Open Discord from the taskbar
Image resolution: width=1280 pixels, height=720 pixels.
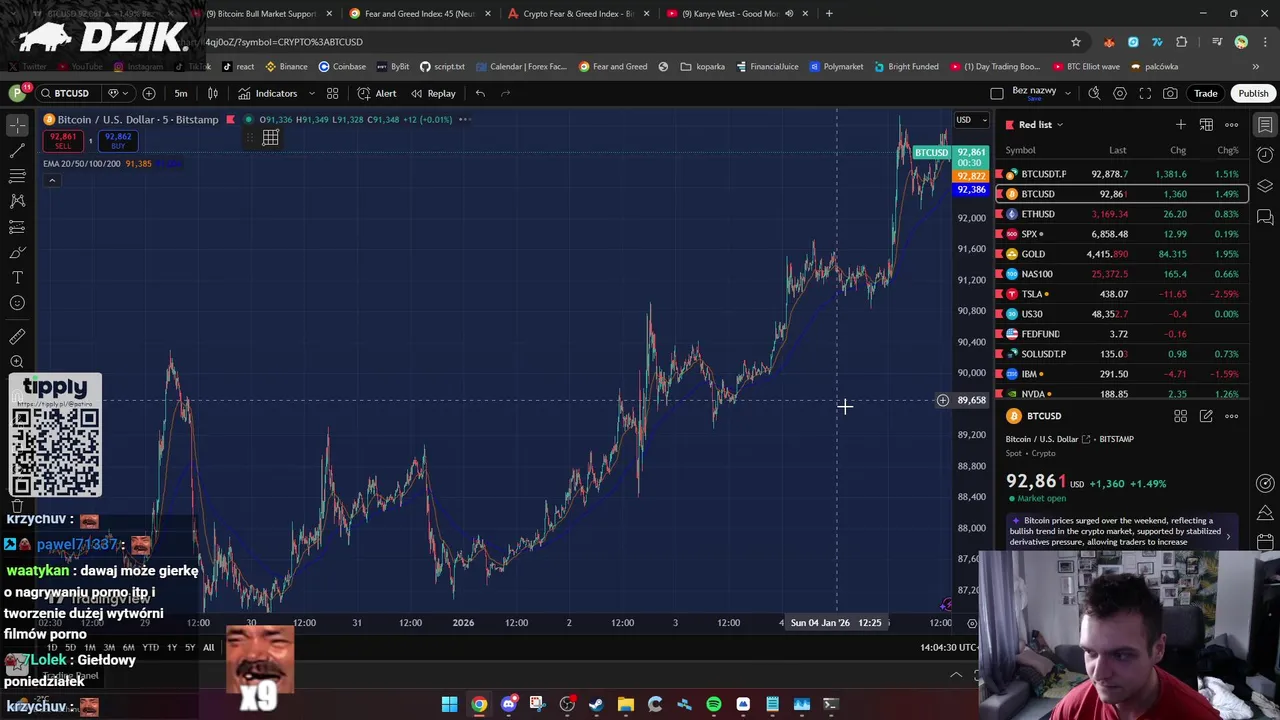point(508,705)
